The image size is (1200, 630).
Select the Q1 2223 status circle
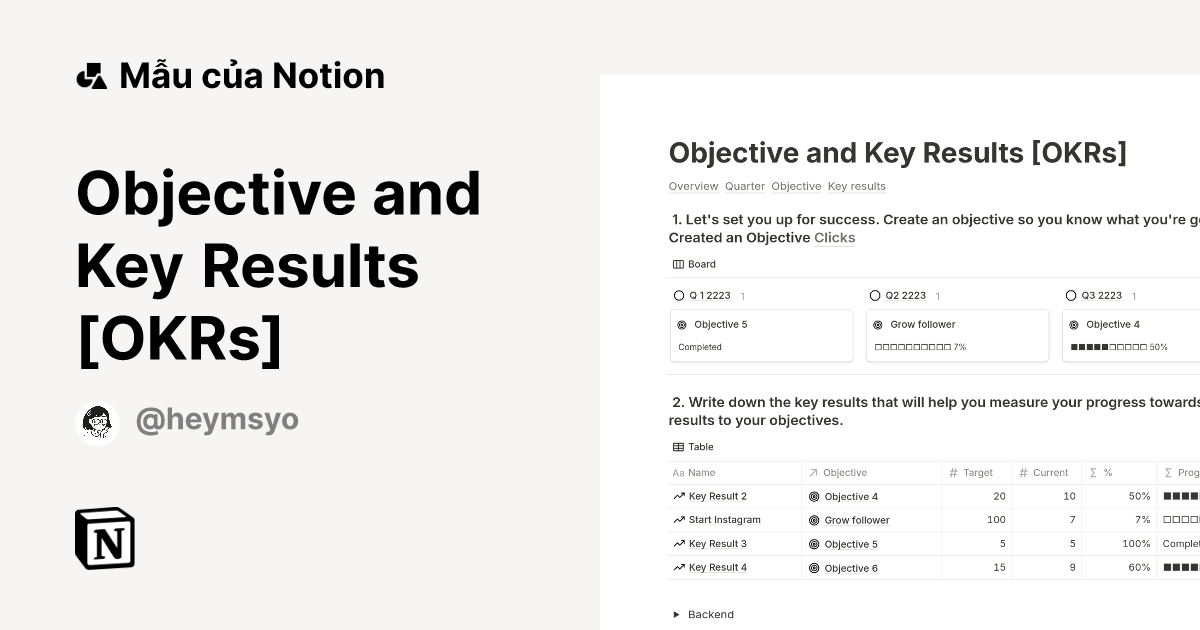click(679, 295)
